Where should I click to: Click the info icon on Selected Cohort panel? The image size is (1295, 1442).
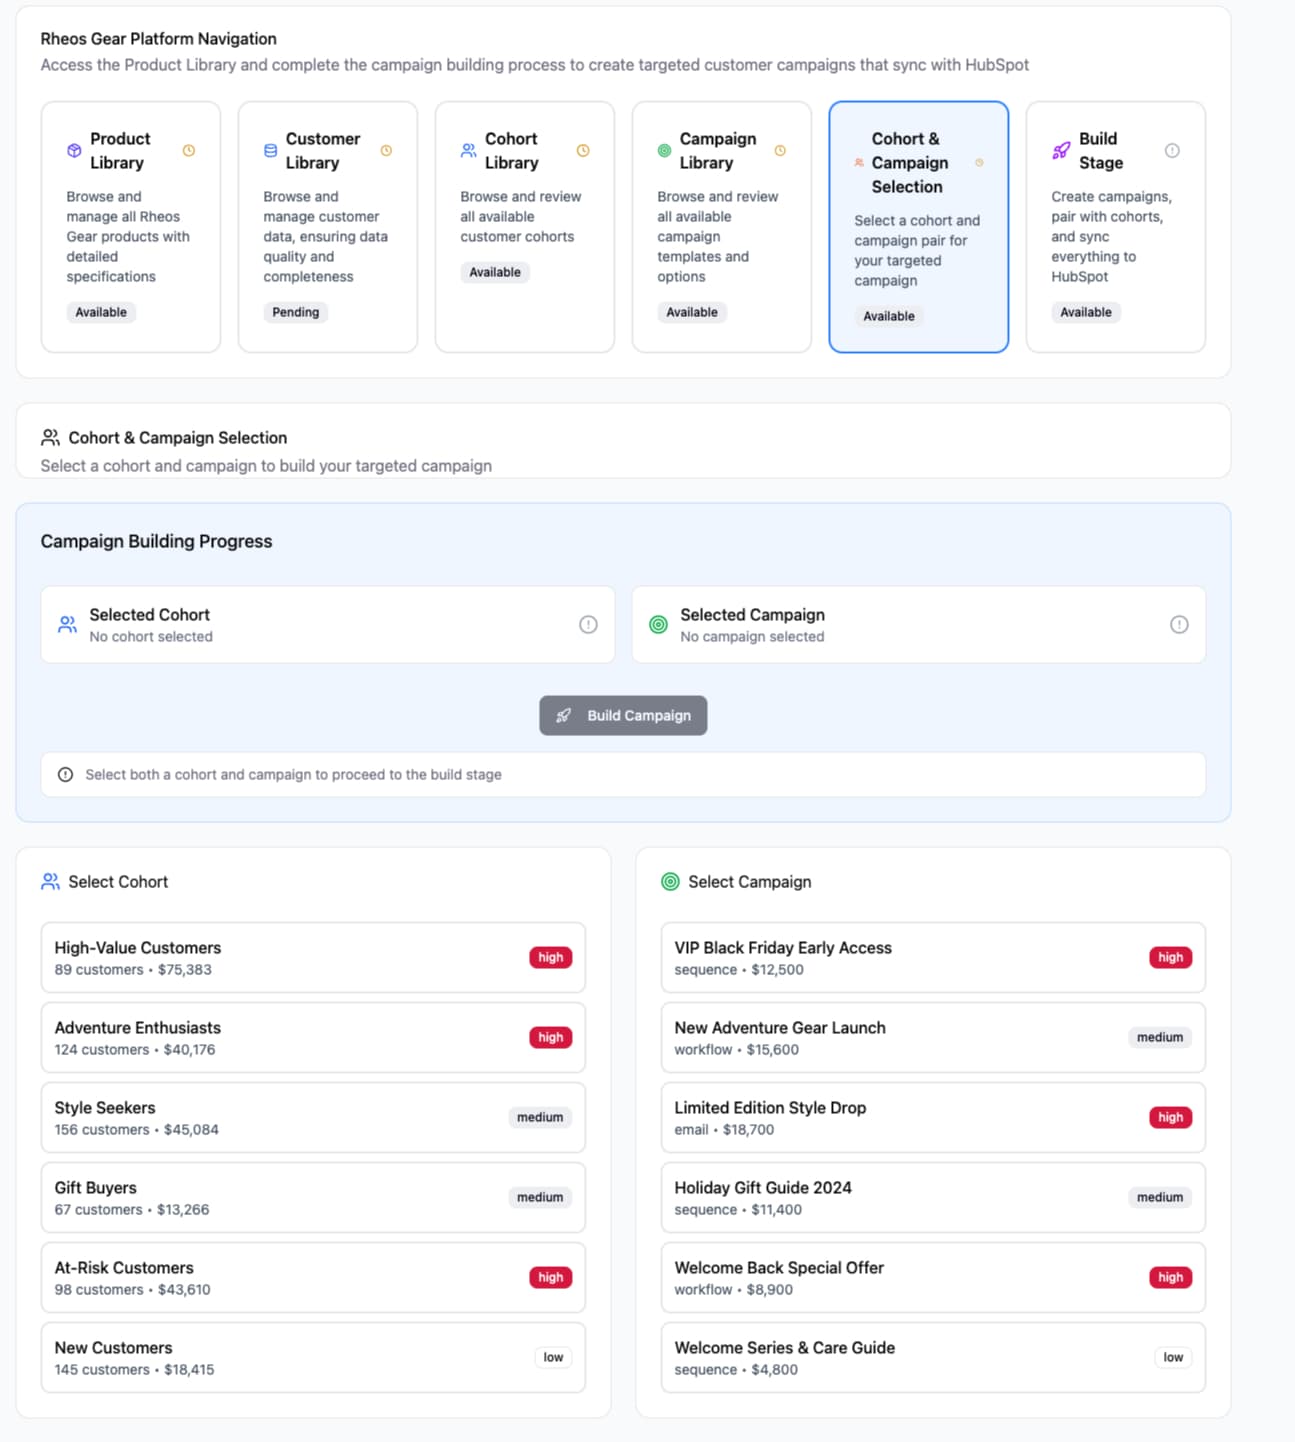pyautogui.click(x=588, y=624)
